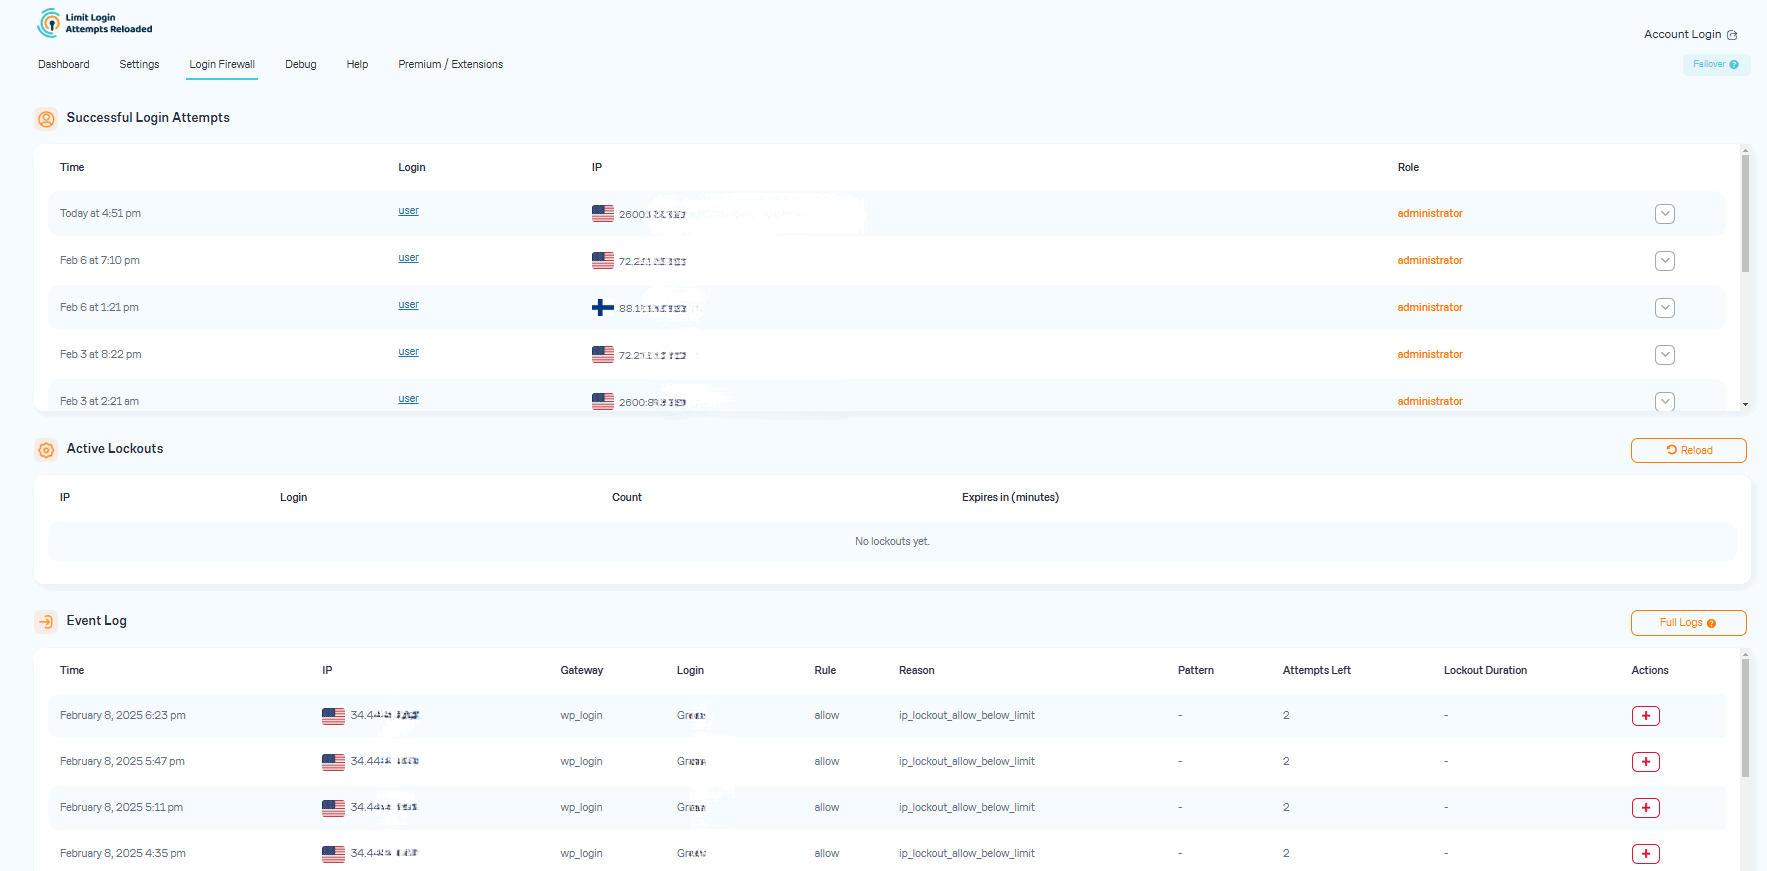Open Full Logs button
This screenshot has height=871, width=1767.
click(x=1688, y=622)
